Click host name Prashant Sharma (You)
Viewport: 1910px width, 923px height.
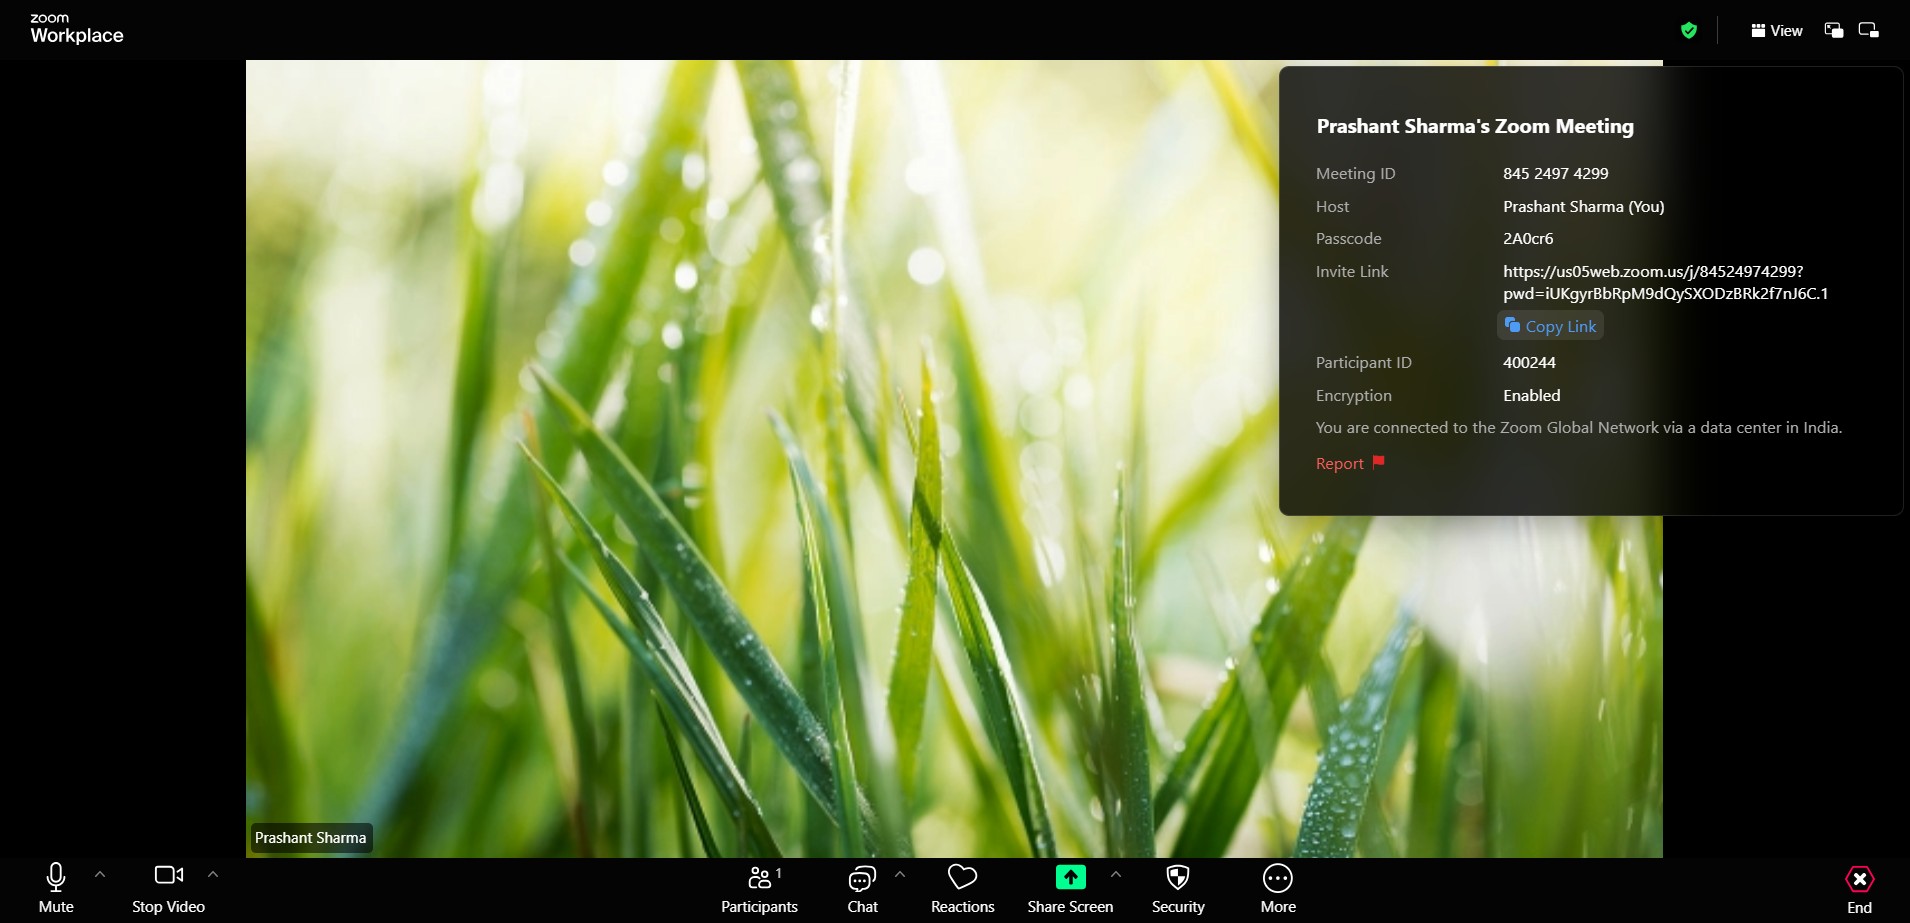coord(1583,207)
